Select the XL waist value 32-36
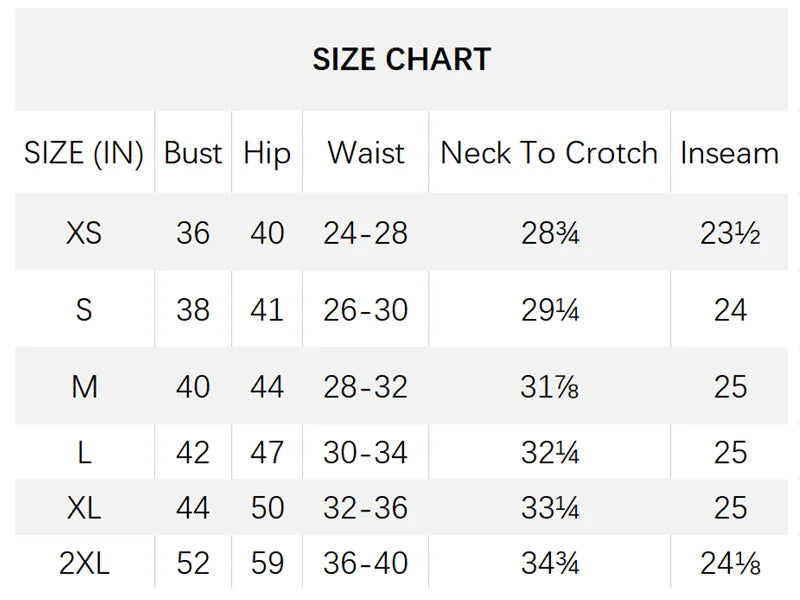Screen dimensions: 800x600 click(366, 508)
